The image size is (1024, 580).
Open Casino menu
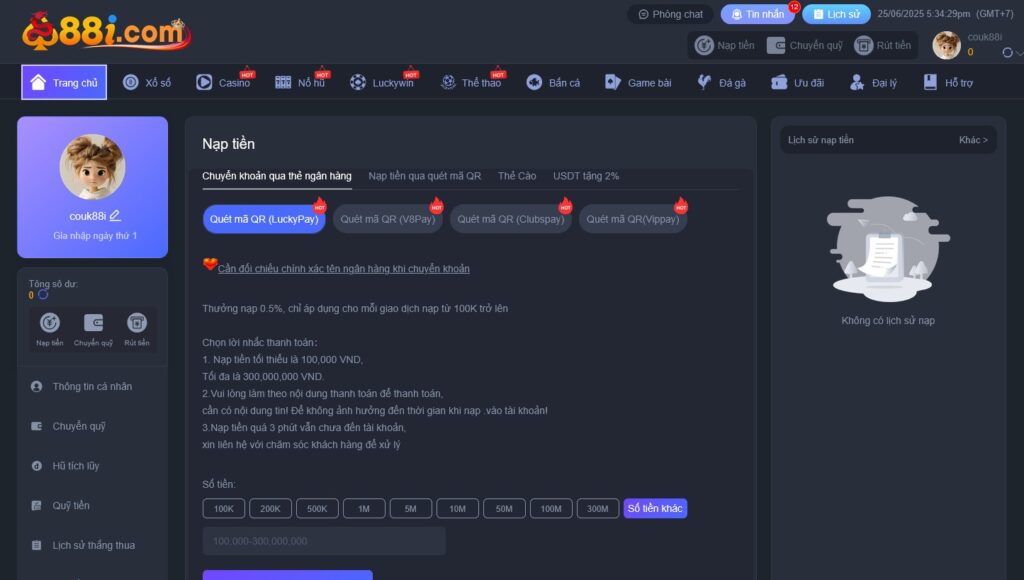coord(224,83)
